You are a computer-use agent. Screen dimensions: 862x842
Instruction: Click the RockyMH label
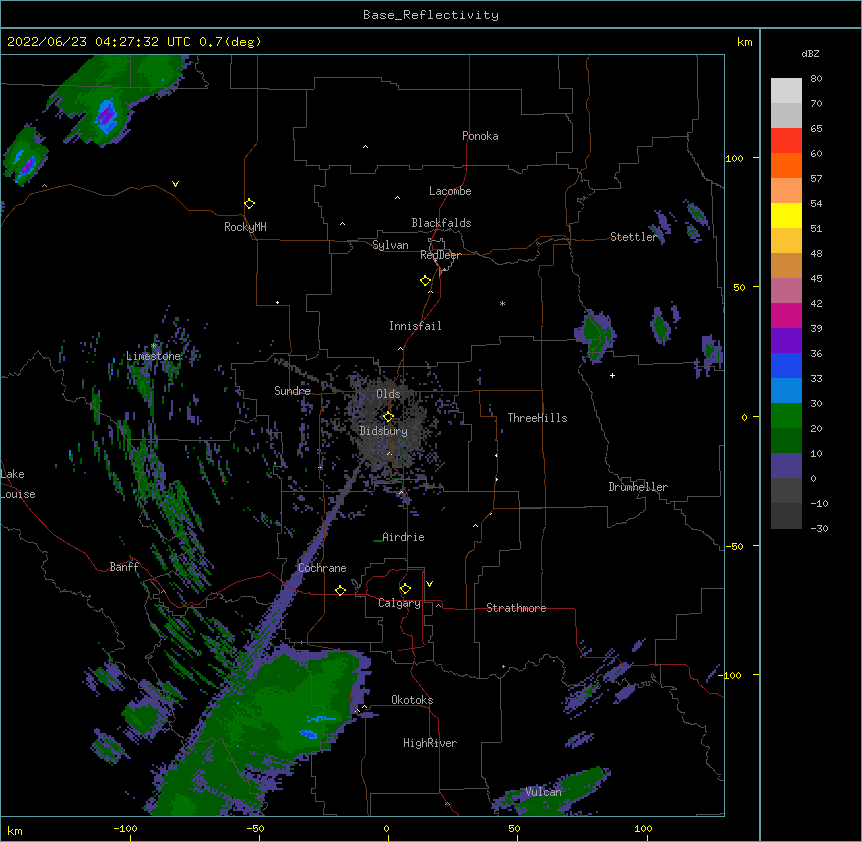pos(245,226)
